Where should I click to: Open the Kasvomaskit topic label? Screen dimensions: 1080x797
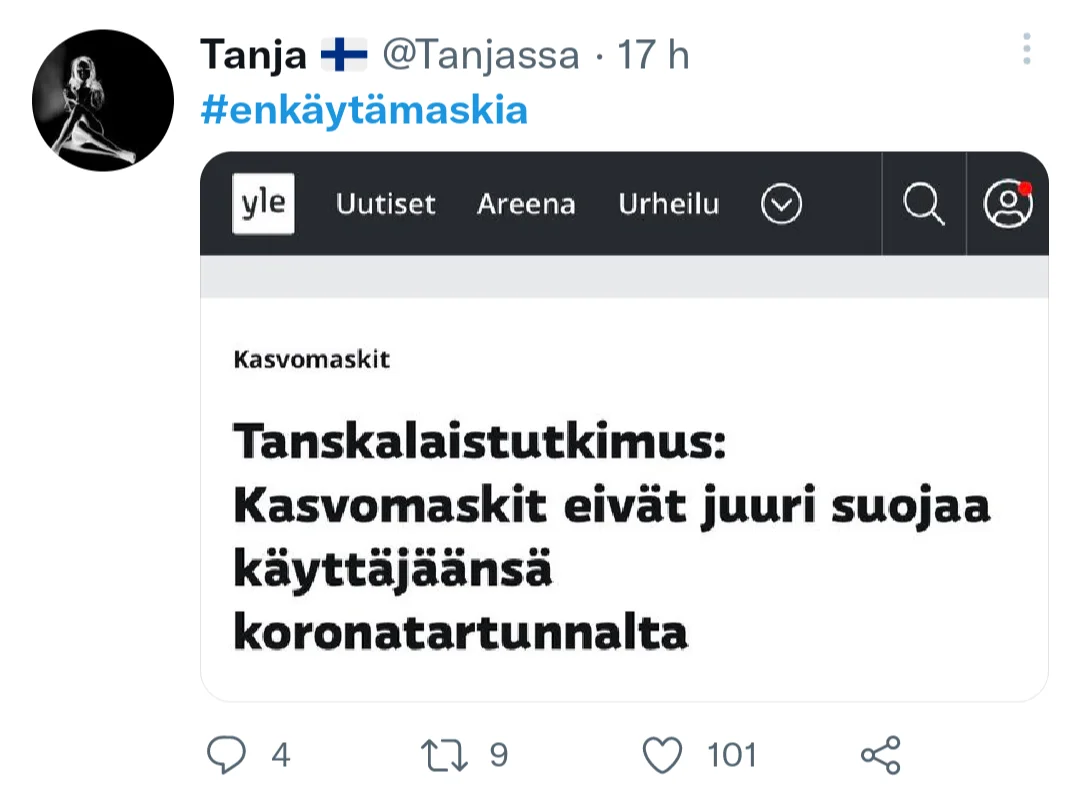point(311,359)
